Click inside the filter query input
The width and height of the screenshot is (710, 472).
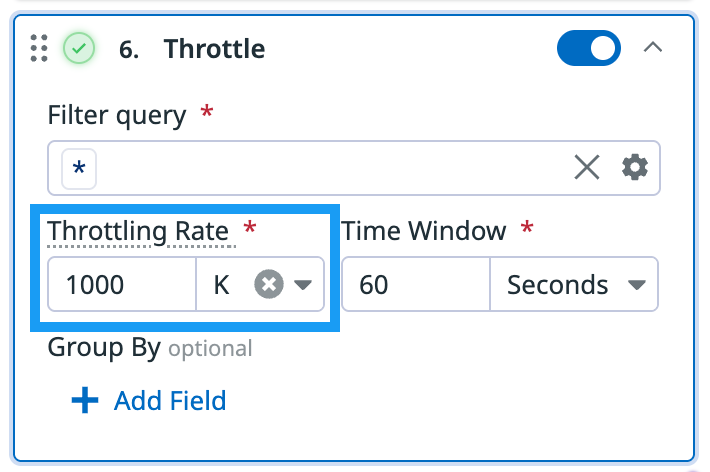330,168
